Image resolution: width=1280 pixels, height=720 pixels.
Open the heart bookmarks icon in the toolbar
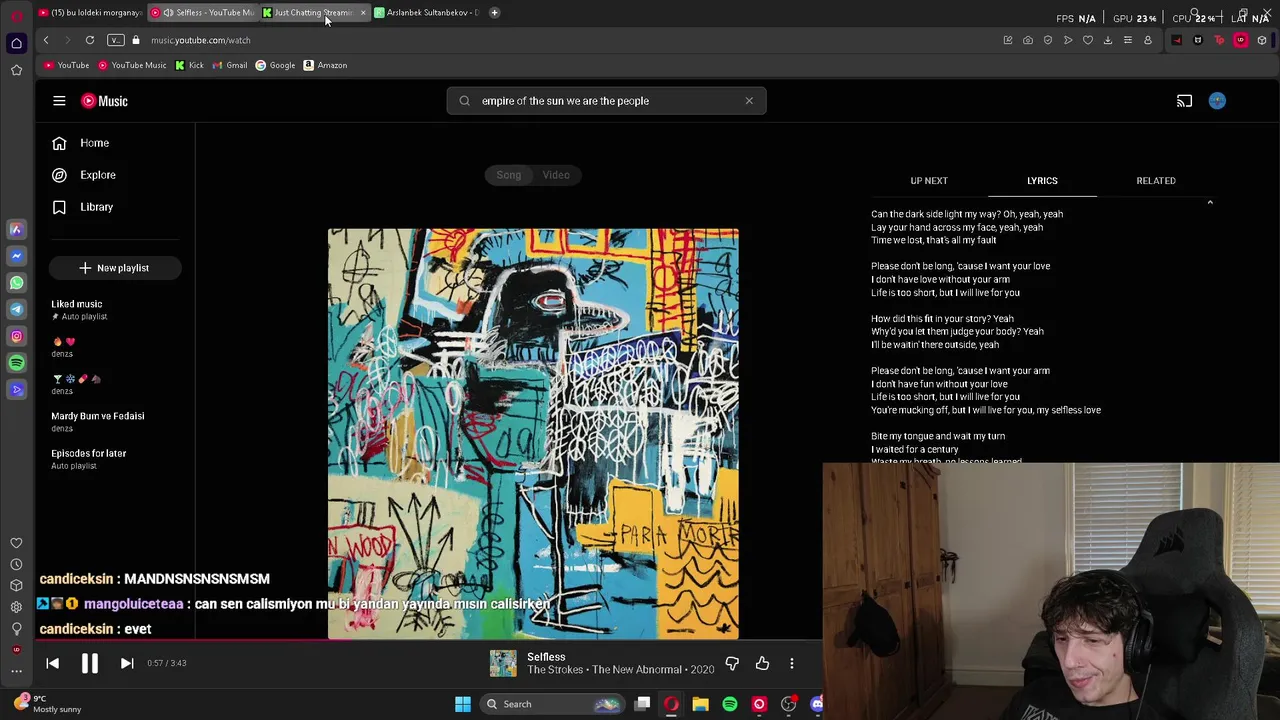tap(1088, 40)
